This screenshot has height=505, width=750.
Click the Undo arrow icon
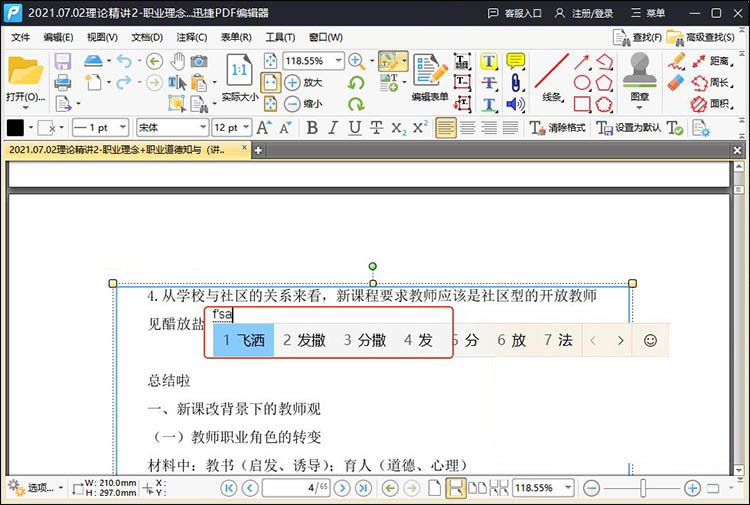pyautogui.click(x=124, y=61)
